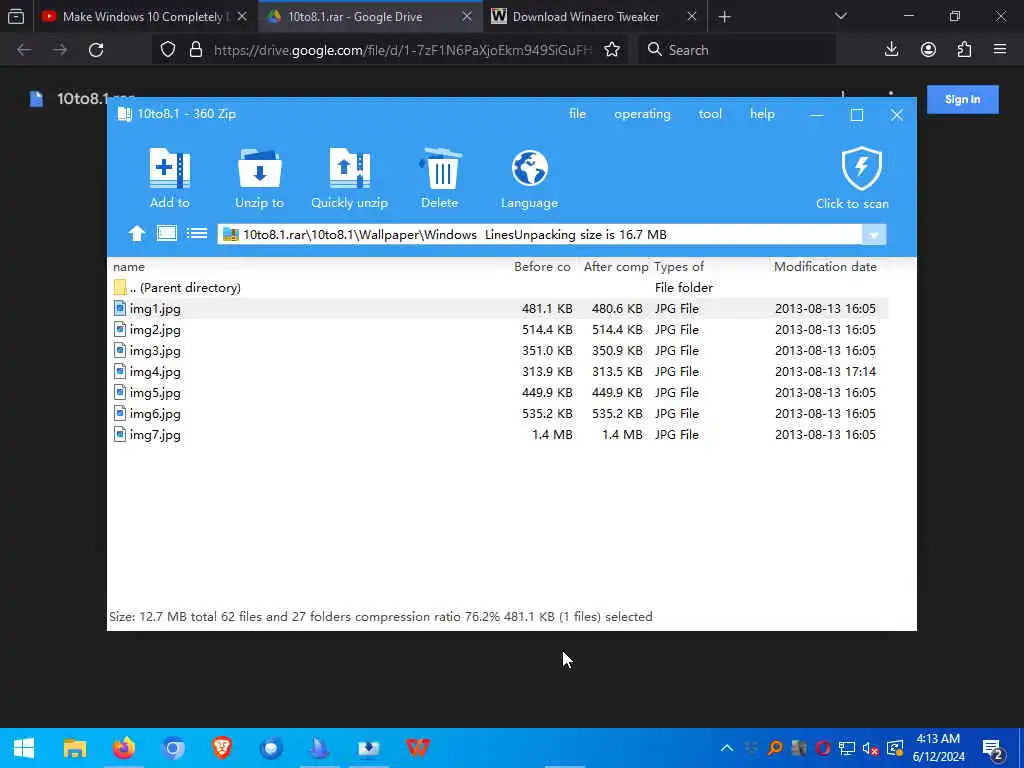Open the help menu
Viewport: 1024px width, 768px height.
762,114
